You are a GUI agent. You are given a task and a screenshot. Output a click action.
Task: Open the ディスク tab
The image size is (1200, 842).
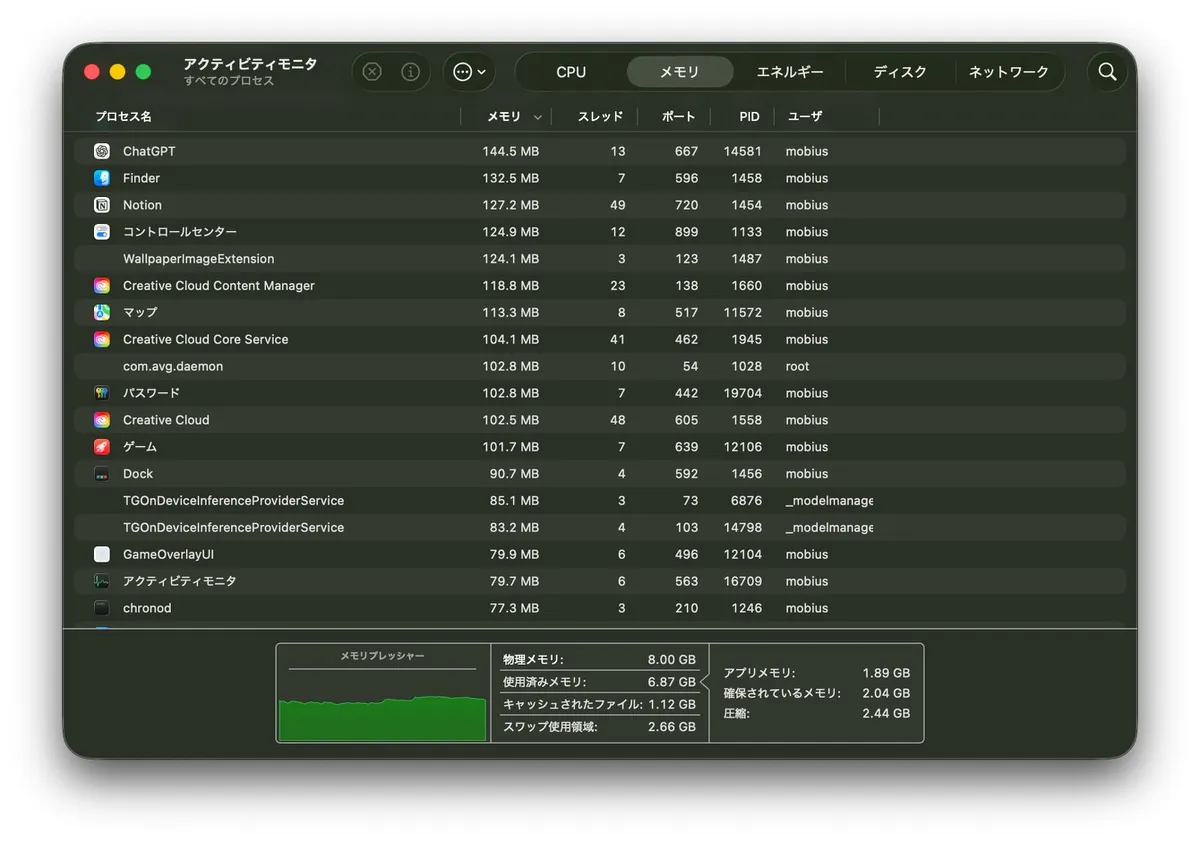tap(900, 72)
